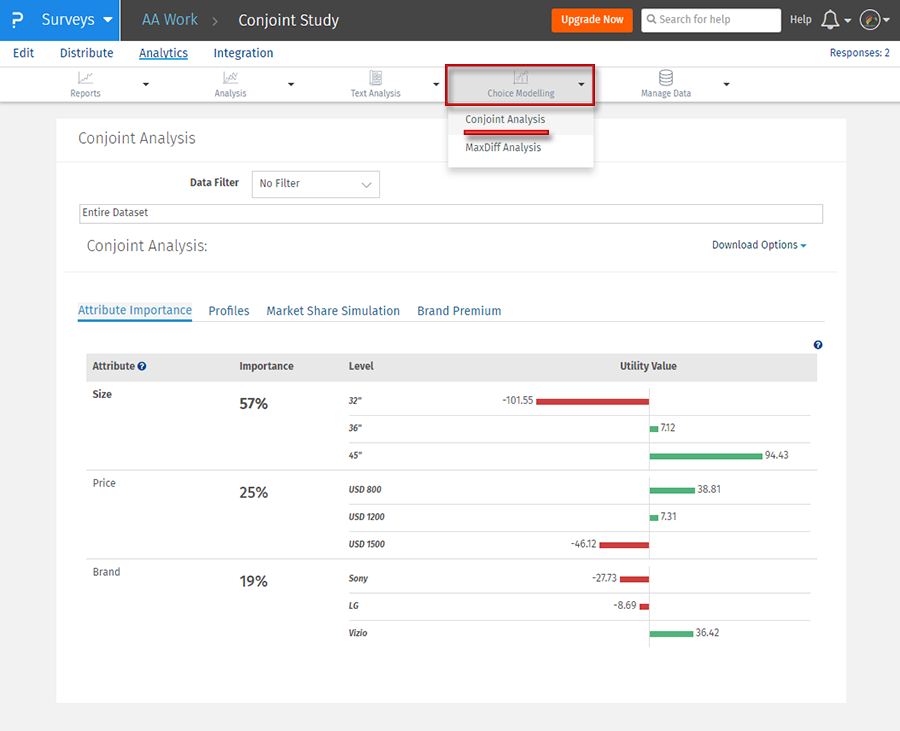Click the green 45" utility bar
This screenshot has height=731, width=900.
(x=705, y=456)
